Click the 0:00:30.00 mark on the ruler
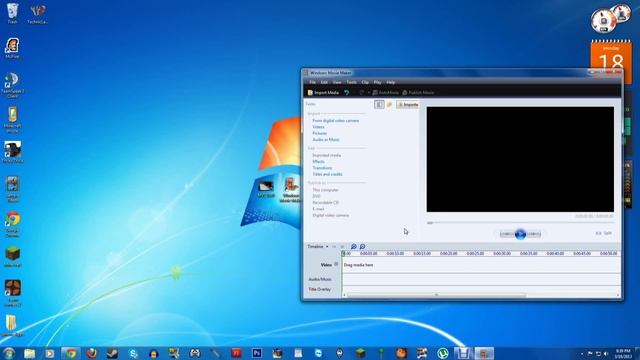Image resolution: width=640 pixels, height=360 pixels. [502, 253]
